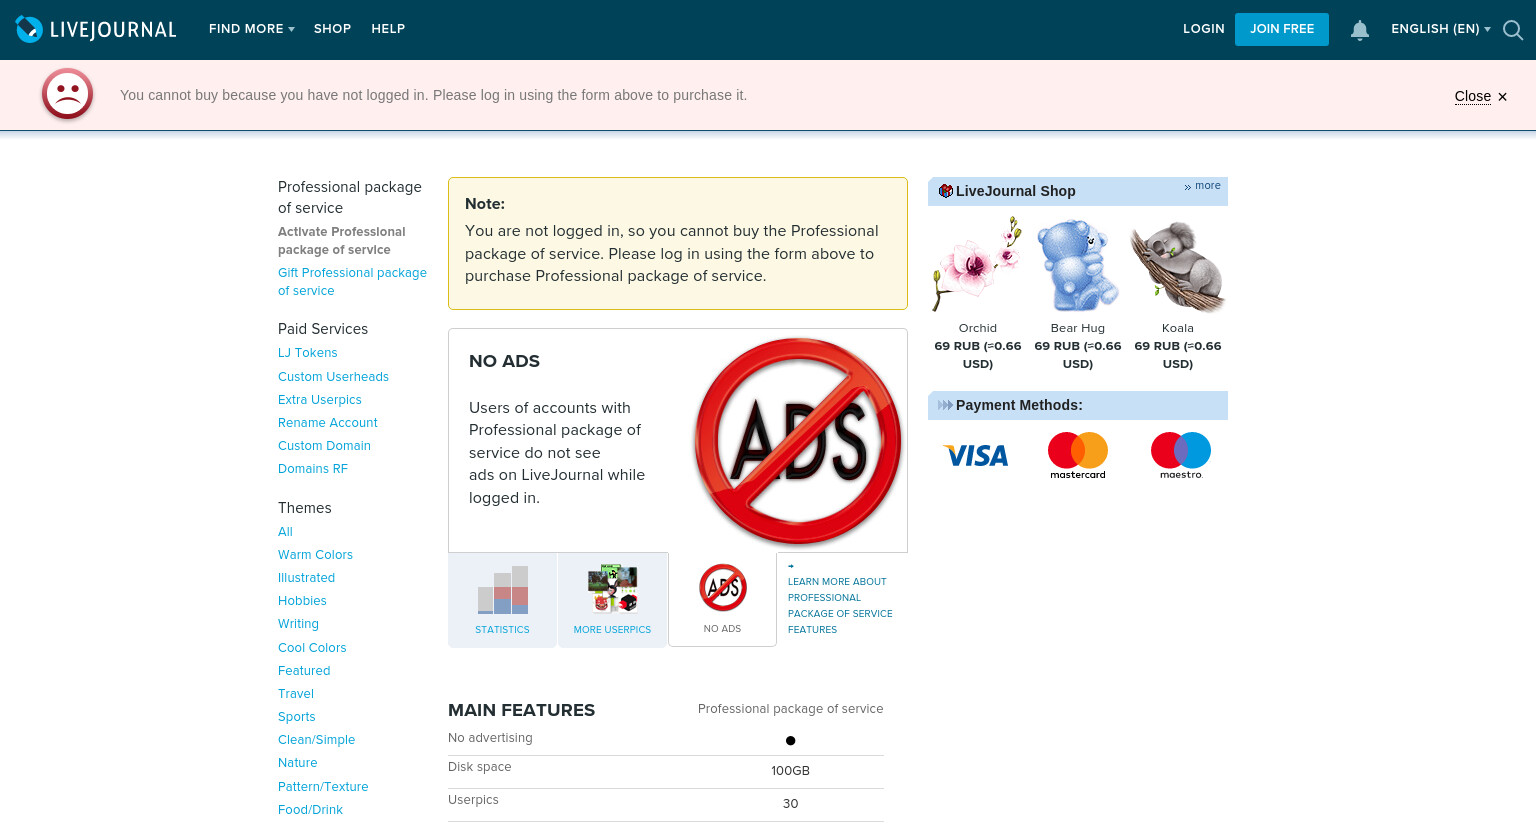
Task: Open the LJ Tokens link
Action: 307,353
